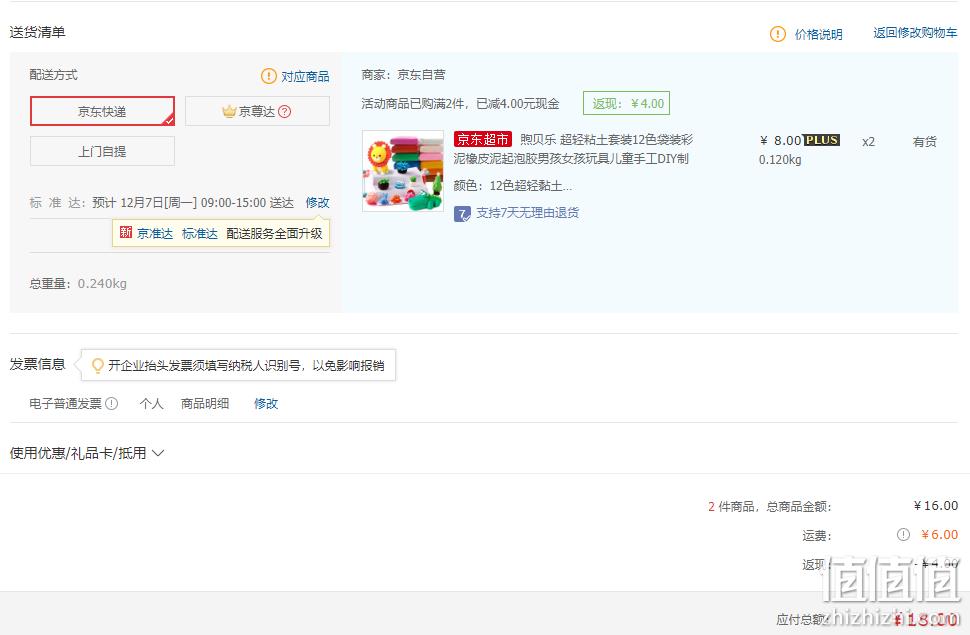Click the lightbulb icon in invoice tip
Screen dimensions: 970x635
pos(97,365)
